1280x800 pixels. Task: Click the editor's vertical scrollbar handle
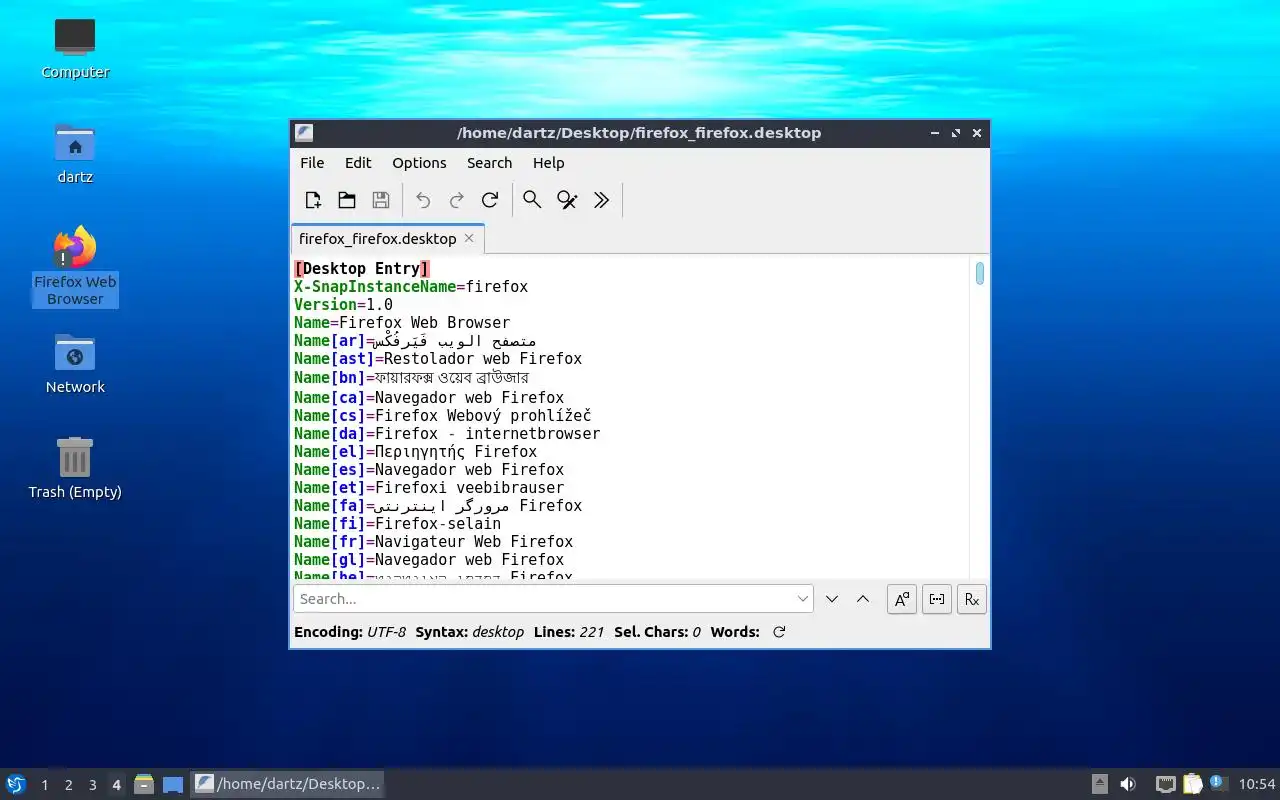coord(980,273)
